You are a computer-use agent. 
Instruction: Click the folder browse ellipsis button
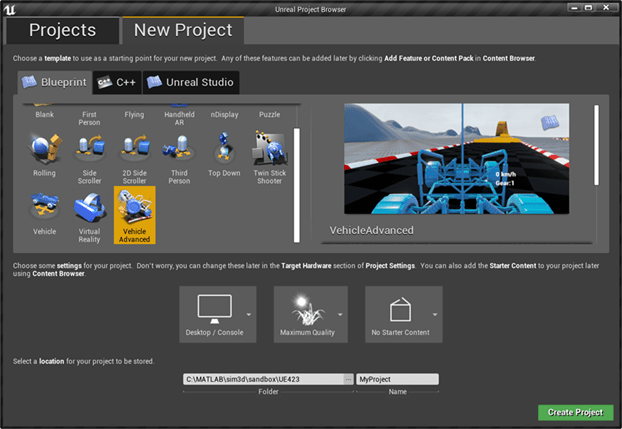(x=348, y=379)
